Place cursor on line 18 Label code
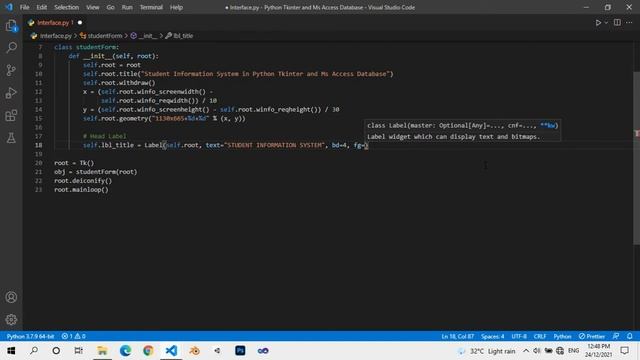Image resolution: width=640 pixels, height=360 pixels. 225,145
